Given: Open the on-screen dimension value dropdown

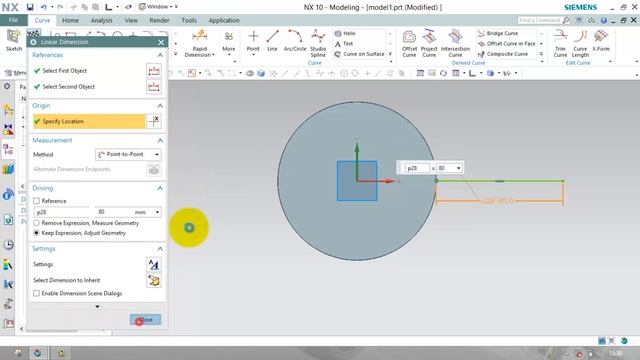Looking at the screenshot, I should [x=459, y=168].
